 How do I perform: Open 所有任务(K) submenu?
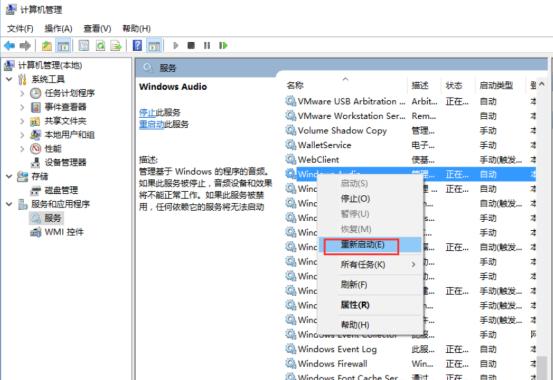tap(370, 264)
